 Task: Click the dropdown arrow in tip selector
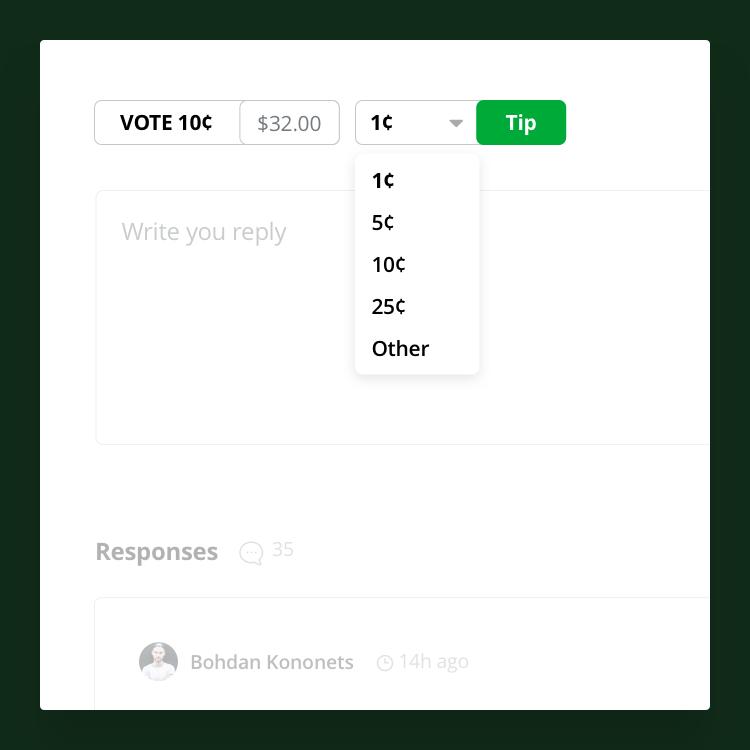click(x=456, y=123)
